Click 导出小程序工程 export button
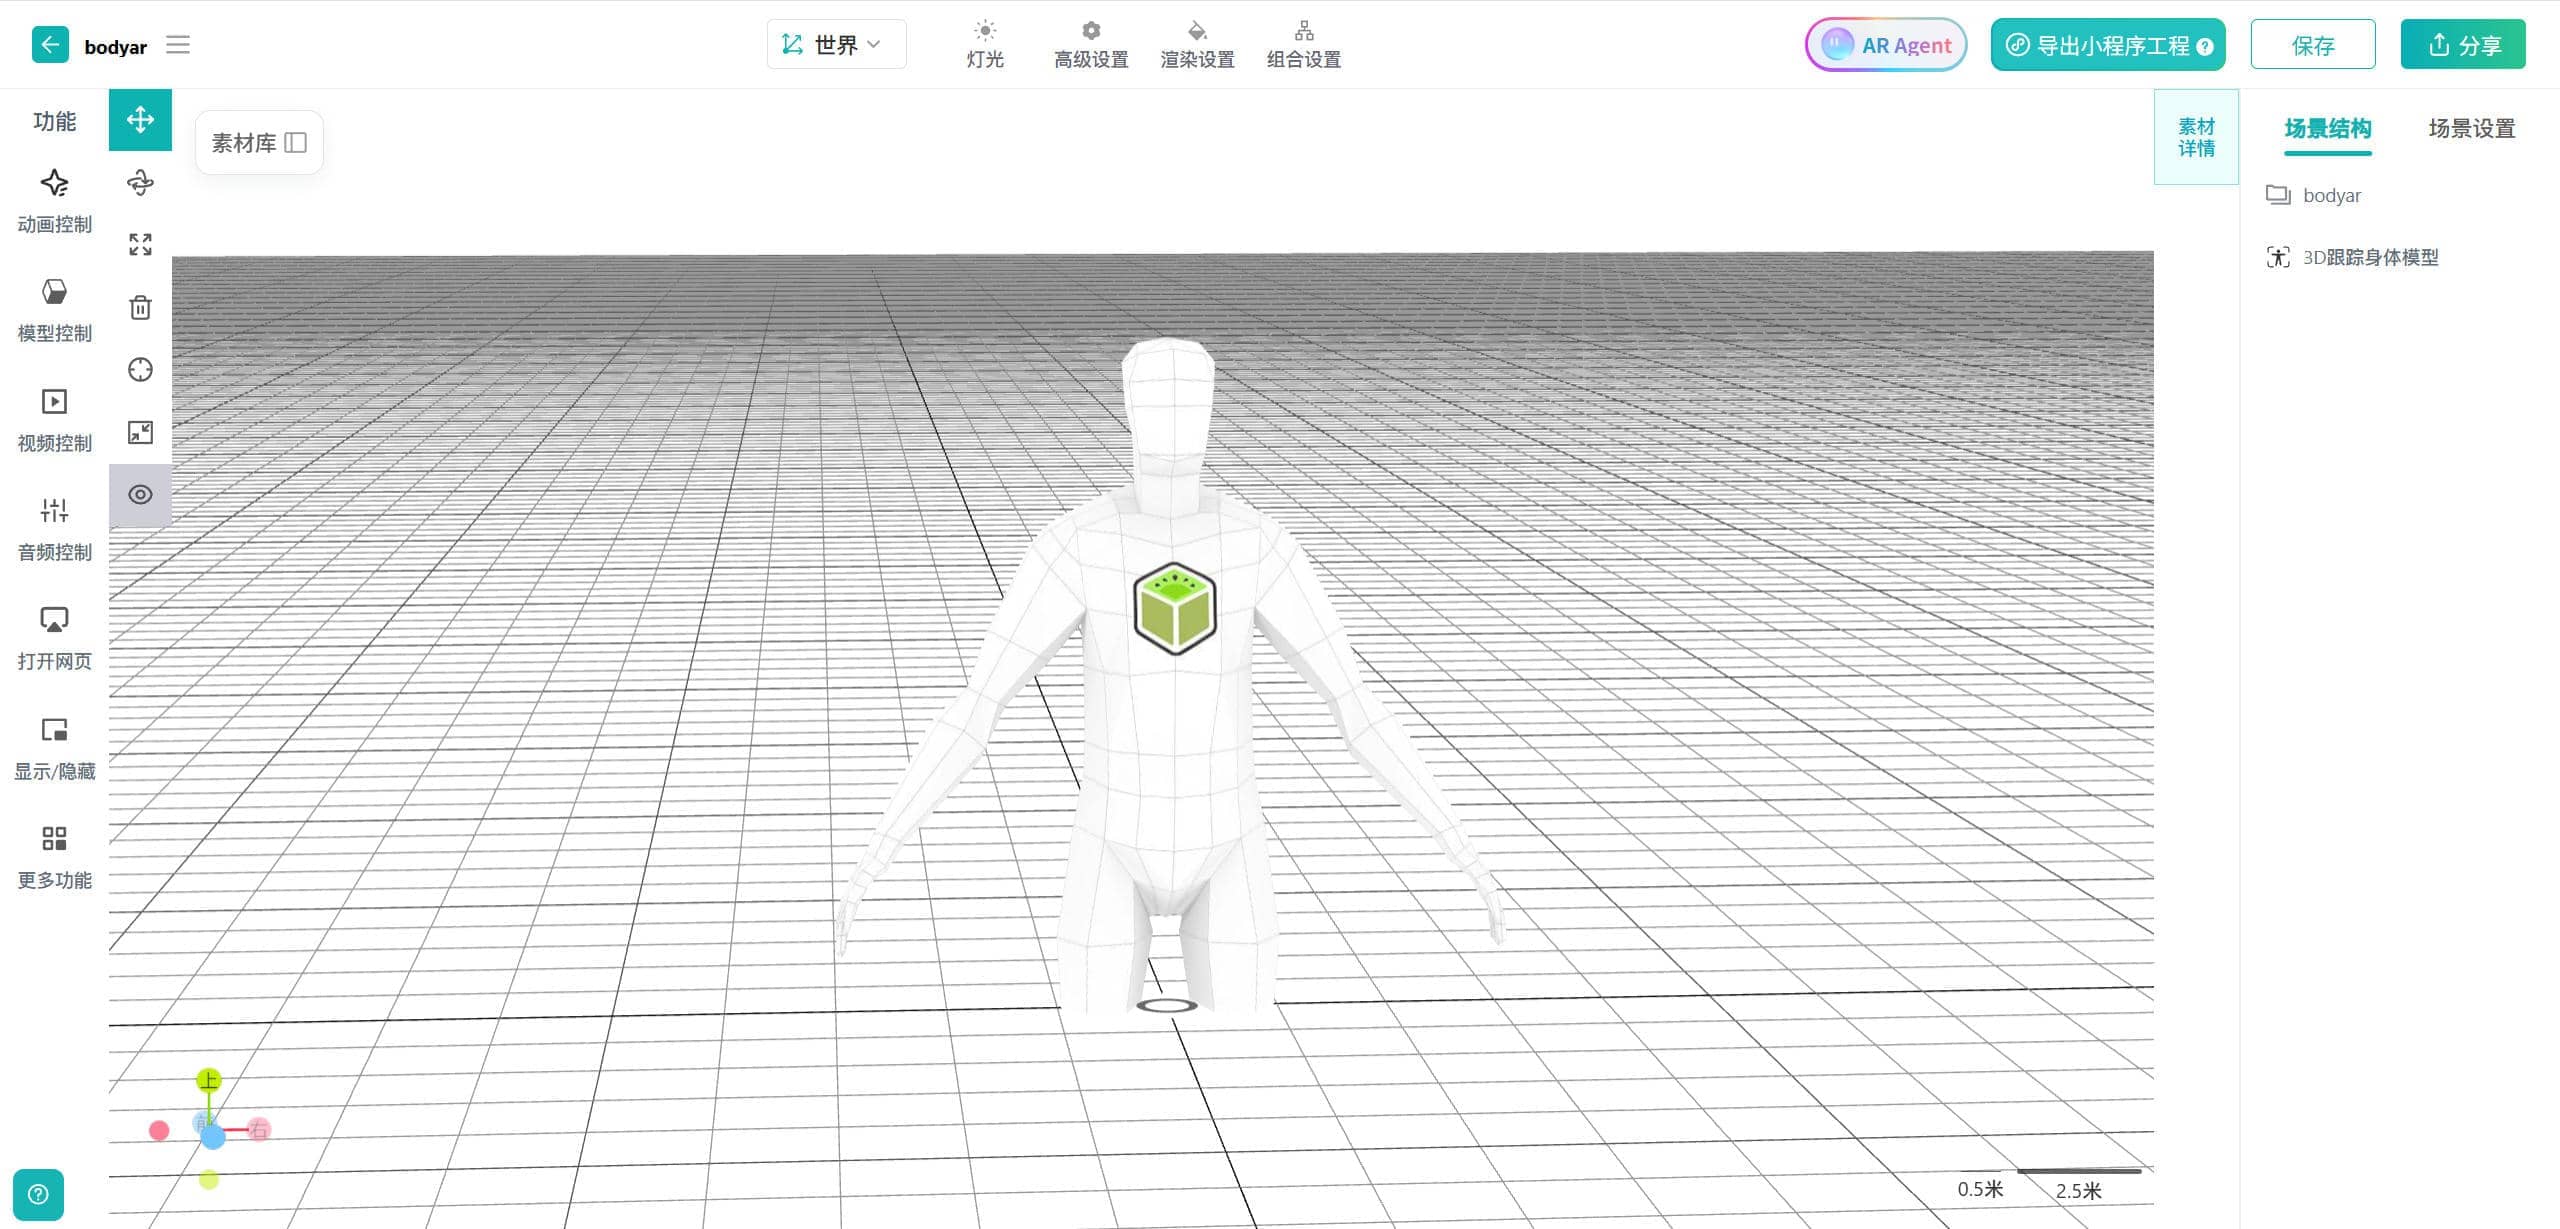Image resolution: width=2560 pixels, height=1229 pixels. pos(2108,45)
